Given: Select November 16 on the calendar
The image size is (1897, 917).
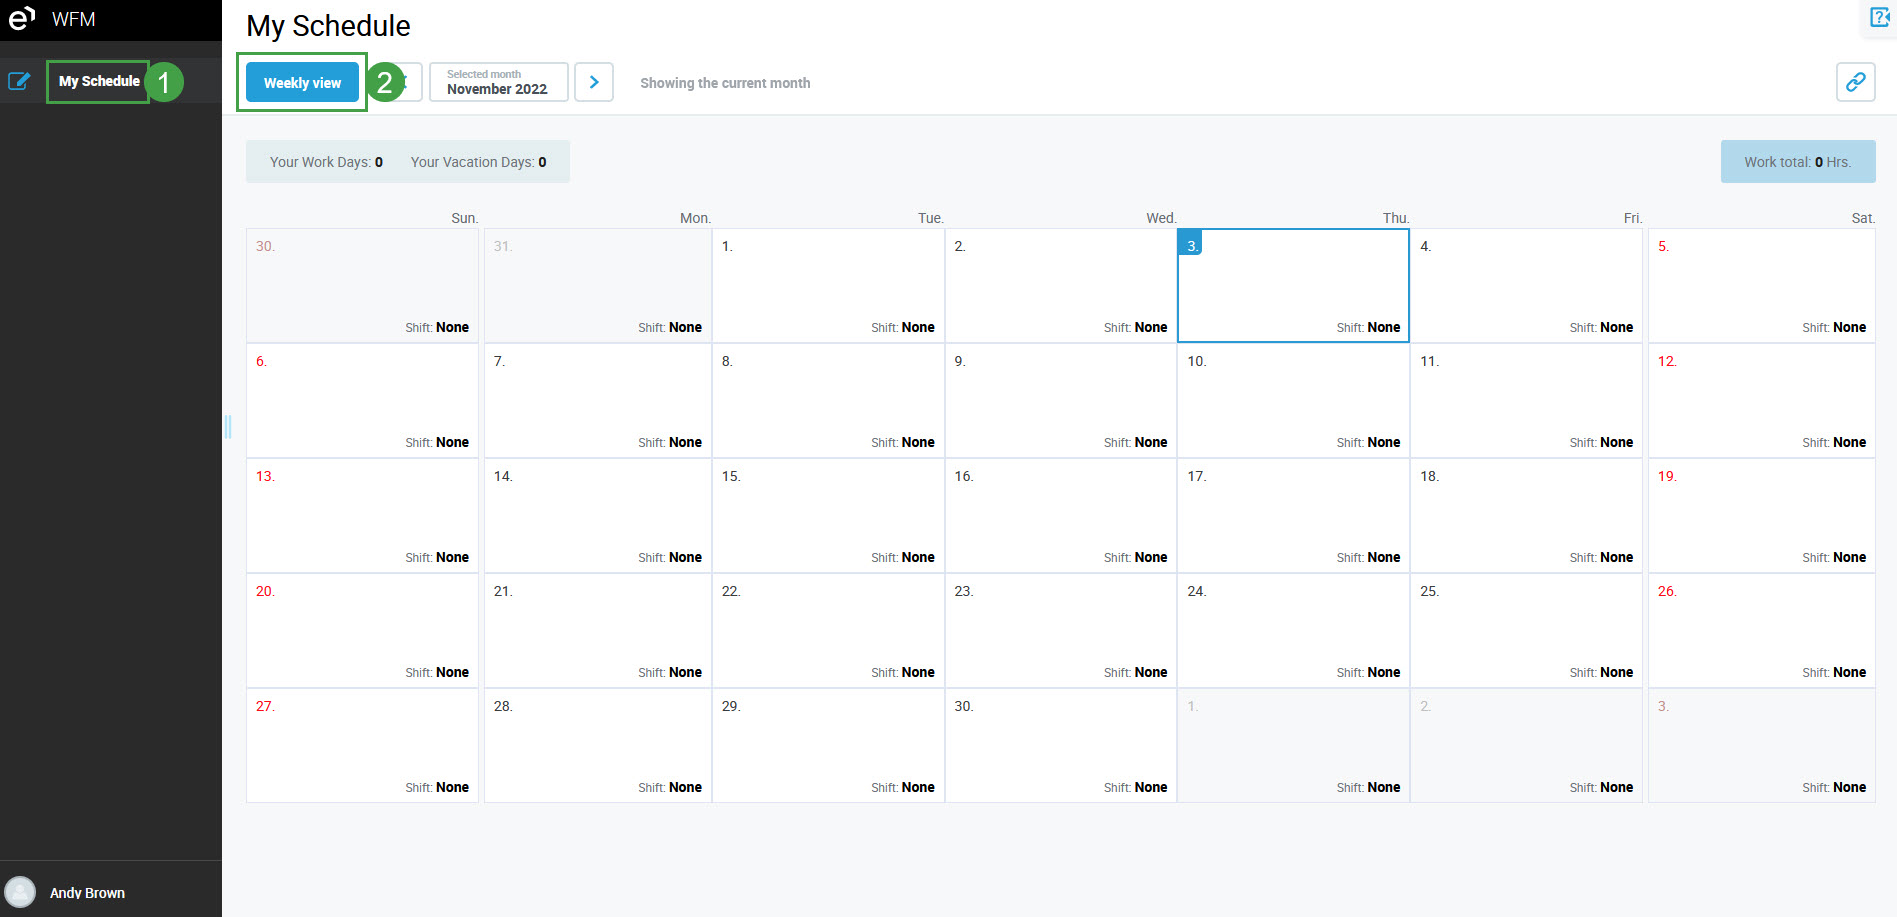Looking at the screenshot, I should (1060, 516).
